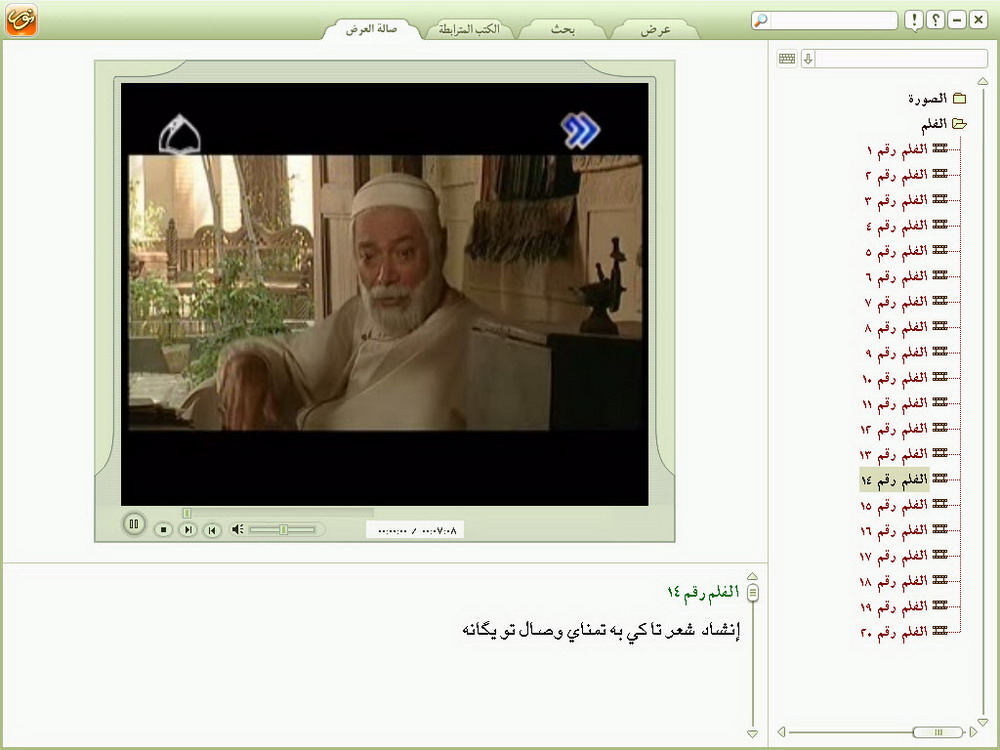
Task: Stop the video playback
Action: point(163,529)
